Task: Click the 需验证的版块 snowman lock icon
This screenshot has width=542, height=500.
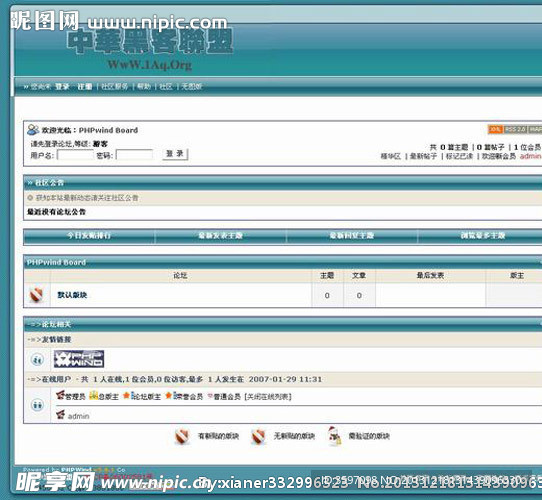Action: [x=334, y=436]
